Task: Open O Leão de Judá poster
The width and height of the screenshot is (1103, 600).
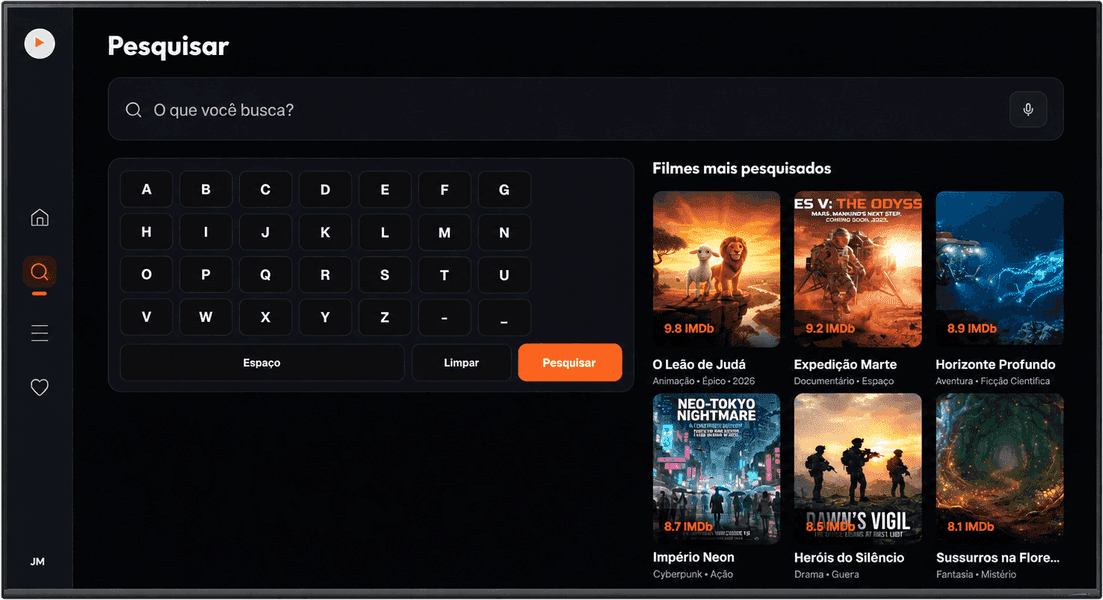Action: click(716, 269)
